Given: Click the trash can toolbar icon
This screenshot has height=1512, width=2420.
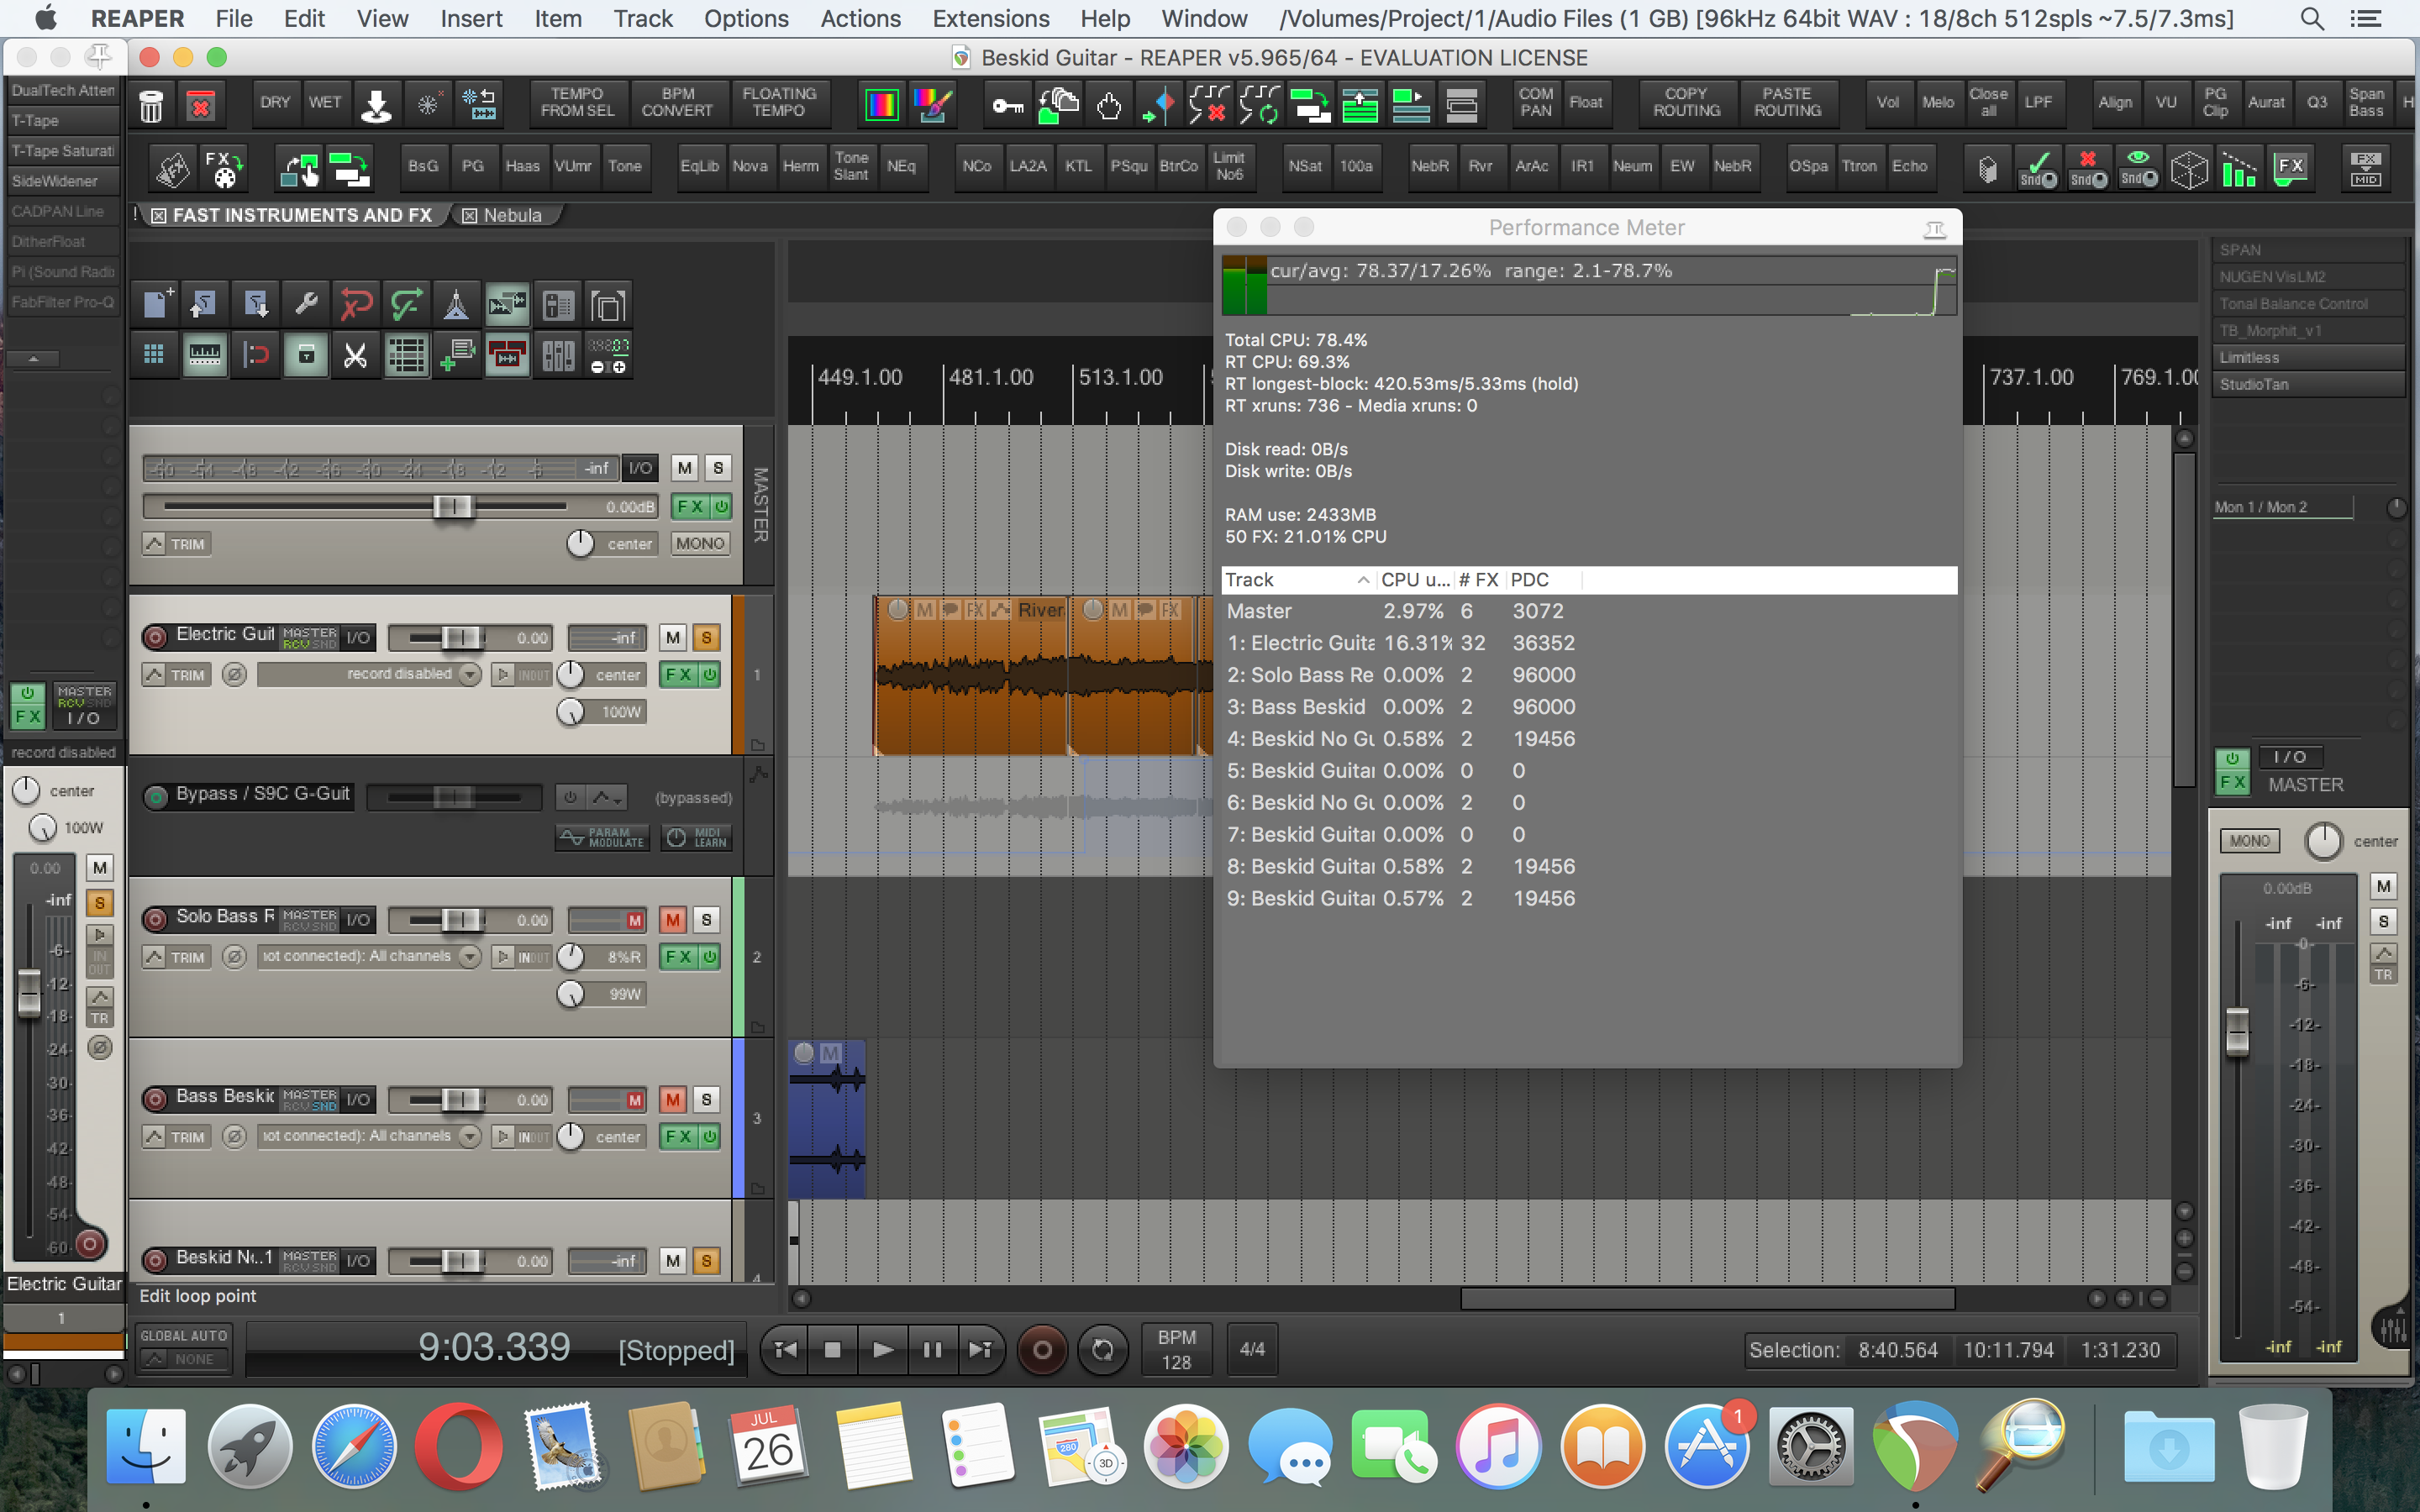Looking at the screenshot, I should (151, 105).
